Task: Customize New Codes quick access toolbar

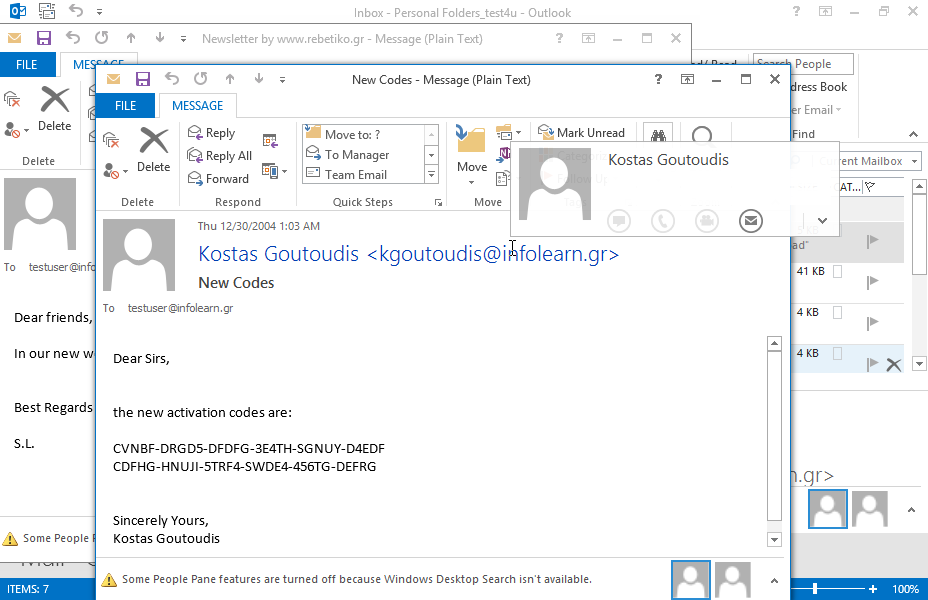Action: pos(282,79)
